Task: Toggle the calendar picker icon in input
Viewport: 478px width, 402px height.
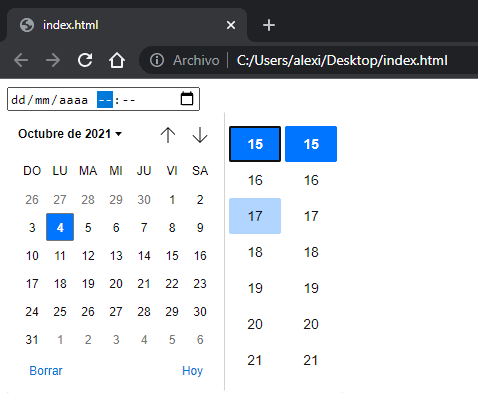Action: point(187,99)
